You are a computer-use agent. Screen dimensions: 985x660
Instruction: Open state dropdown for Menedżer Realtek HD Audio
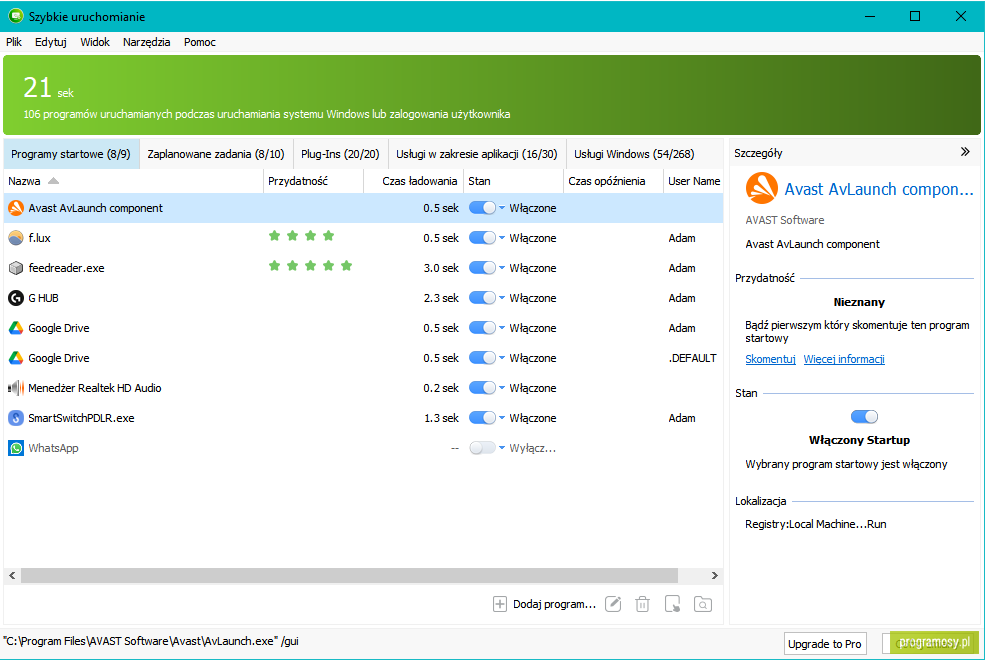tap(502, 388)
